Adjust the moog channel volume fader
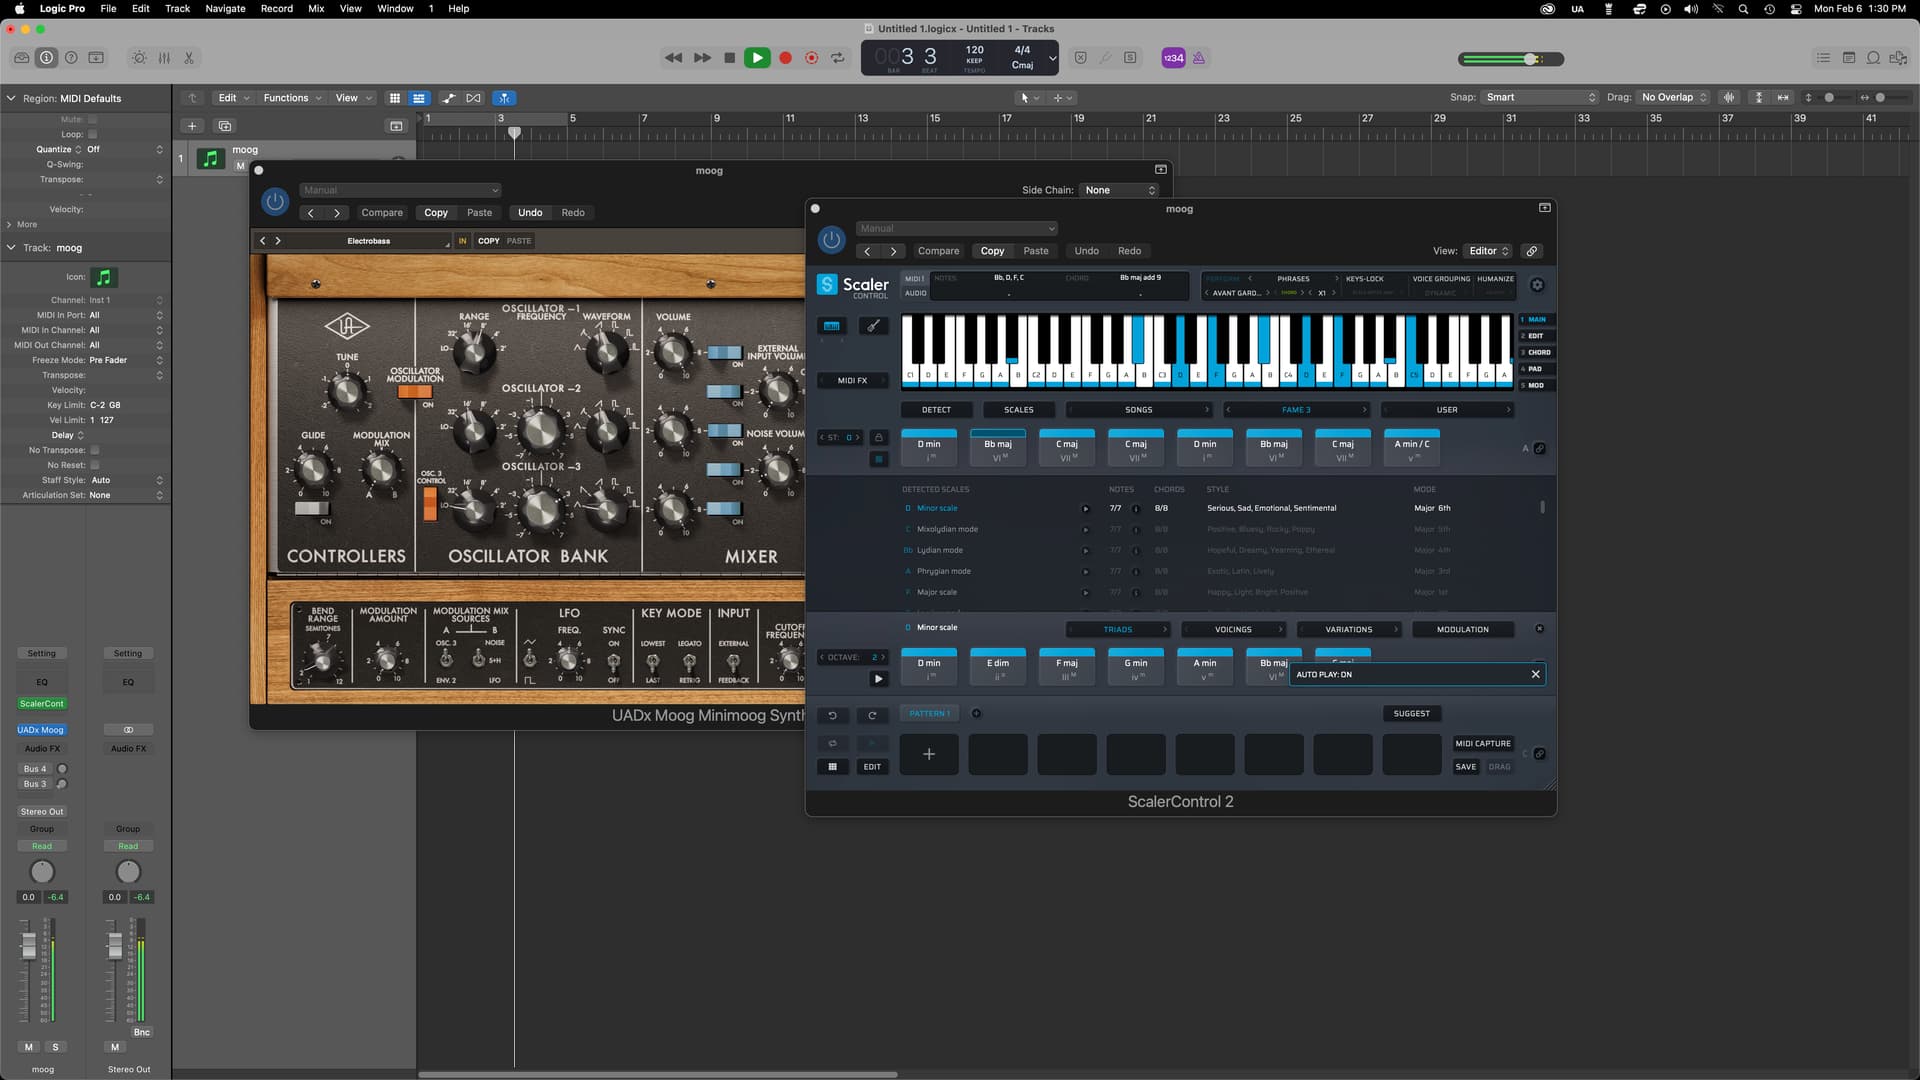This screenshot has width=1920, height=1080. click(x=29, y=945)
